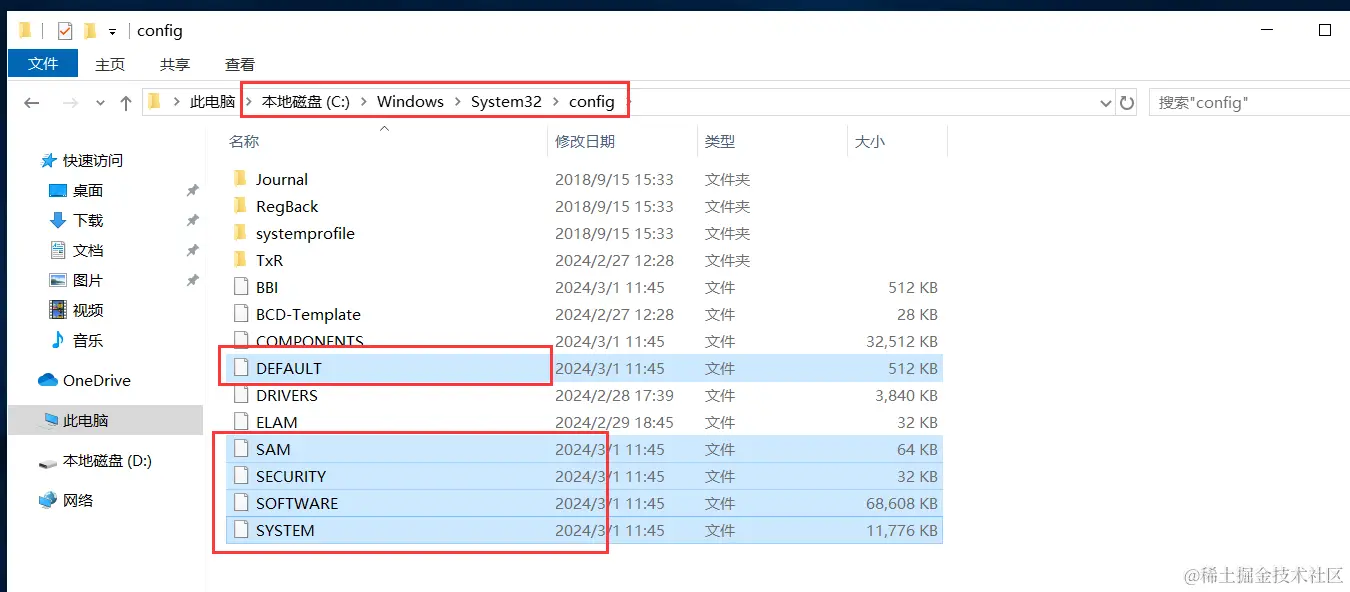1350x592 pixels.
Task: Click Properties icon in quick access toolbar
Action: click(65, 31)
